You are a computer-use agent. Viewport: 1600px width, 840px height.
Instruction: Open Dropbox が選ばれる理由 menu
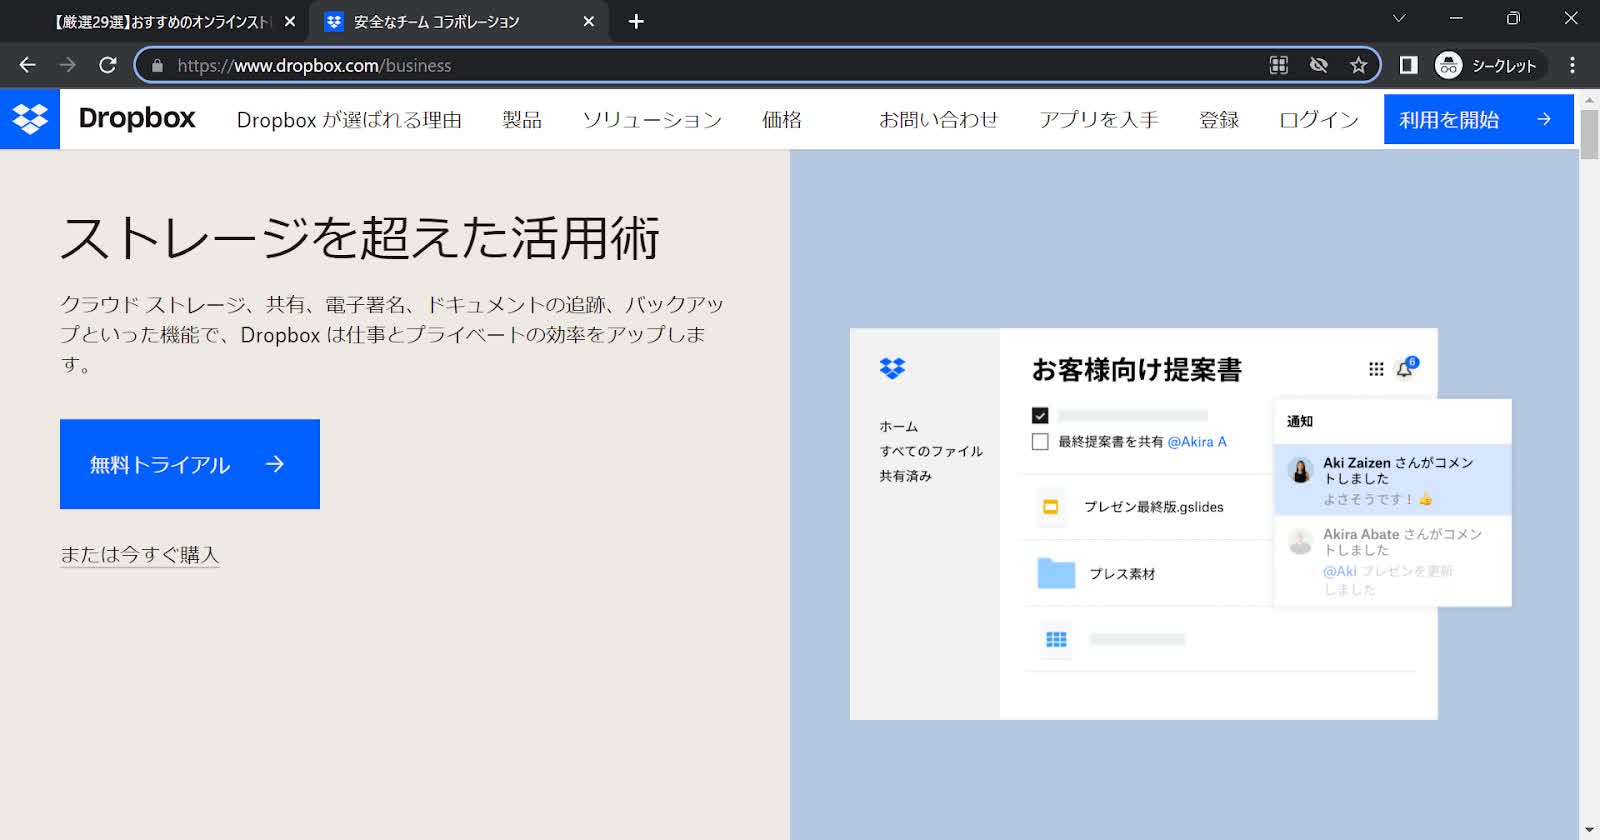[x=349, y=120]
